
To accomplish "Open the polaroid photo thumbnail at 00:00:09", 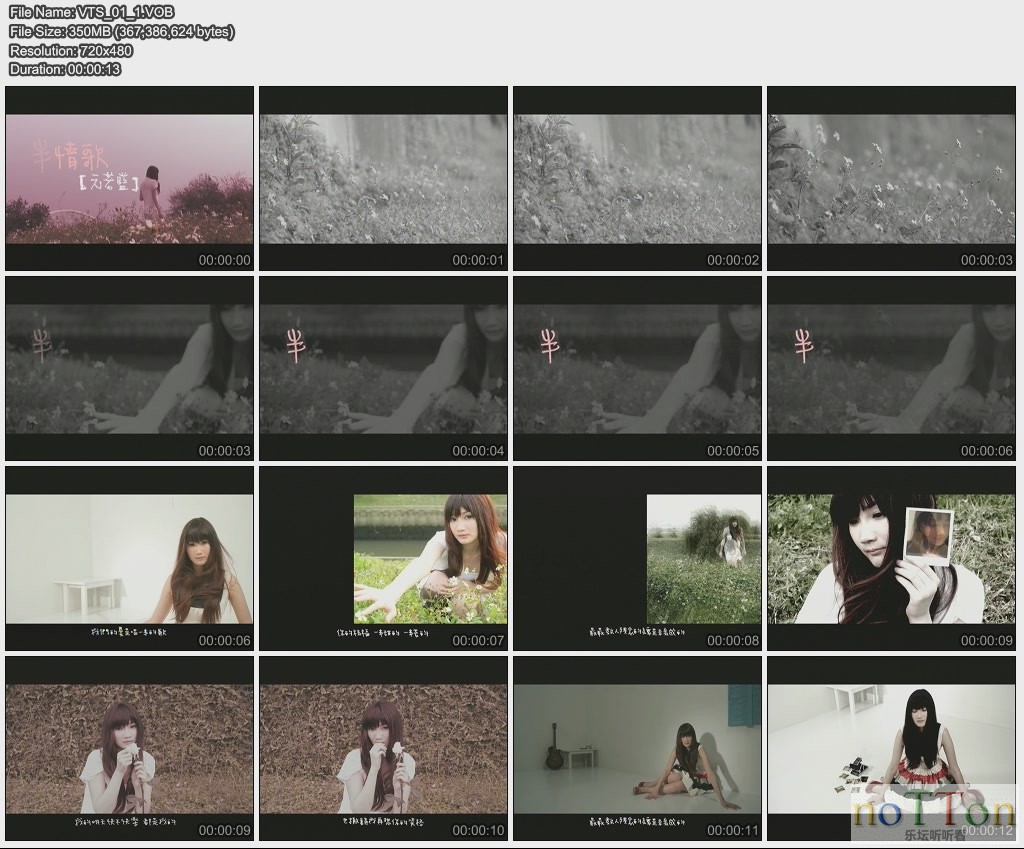I will pyautogui.click(x=891, y=558).
